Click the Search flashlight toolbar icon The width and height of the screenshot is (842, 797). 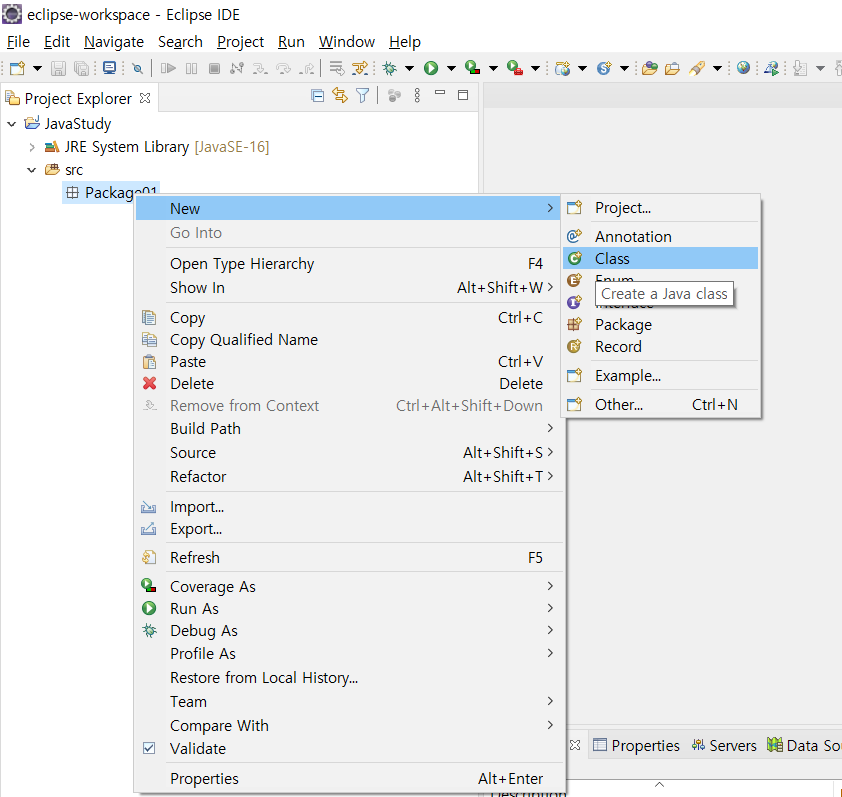pyautogui.click(x=697, y=68)
